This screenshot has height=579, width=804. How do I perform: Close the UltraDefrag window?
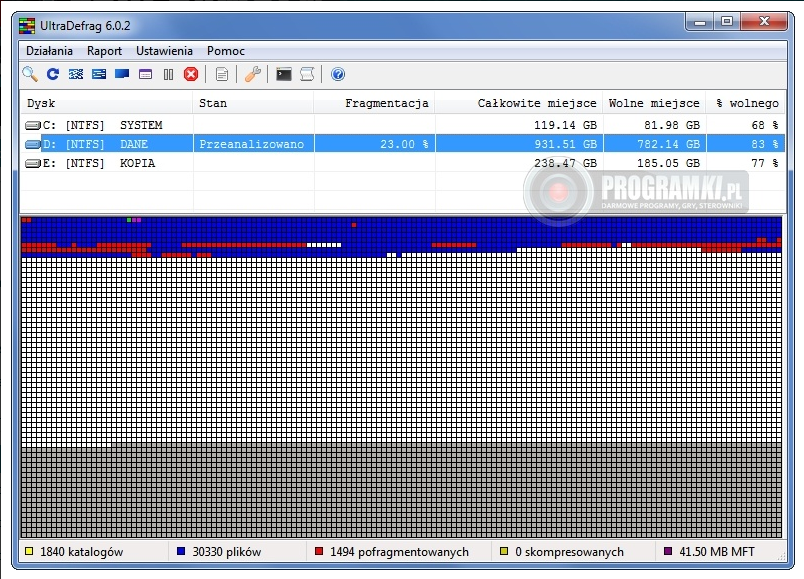pos(763,22)
